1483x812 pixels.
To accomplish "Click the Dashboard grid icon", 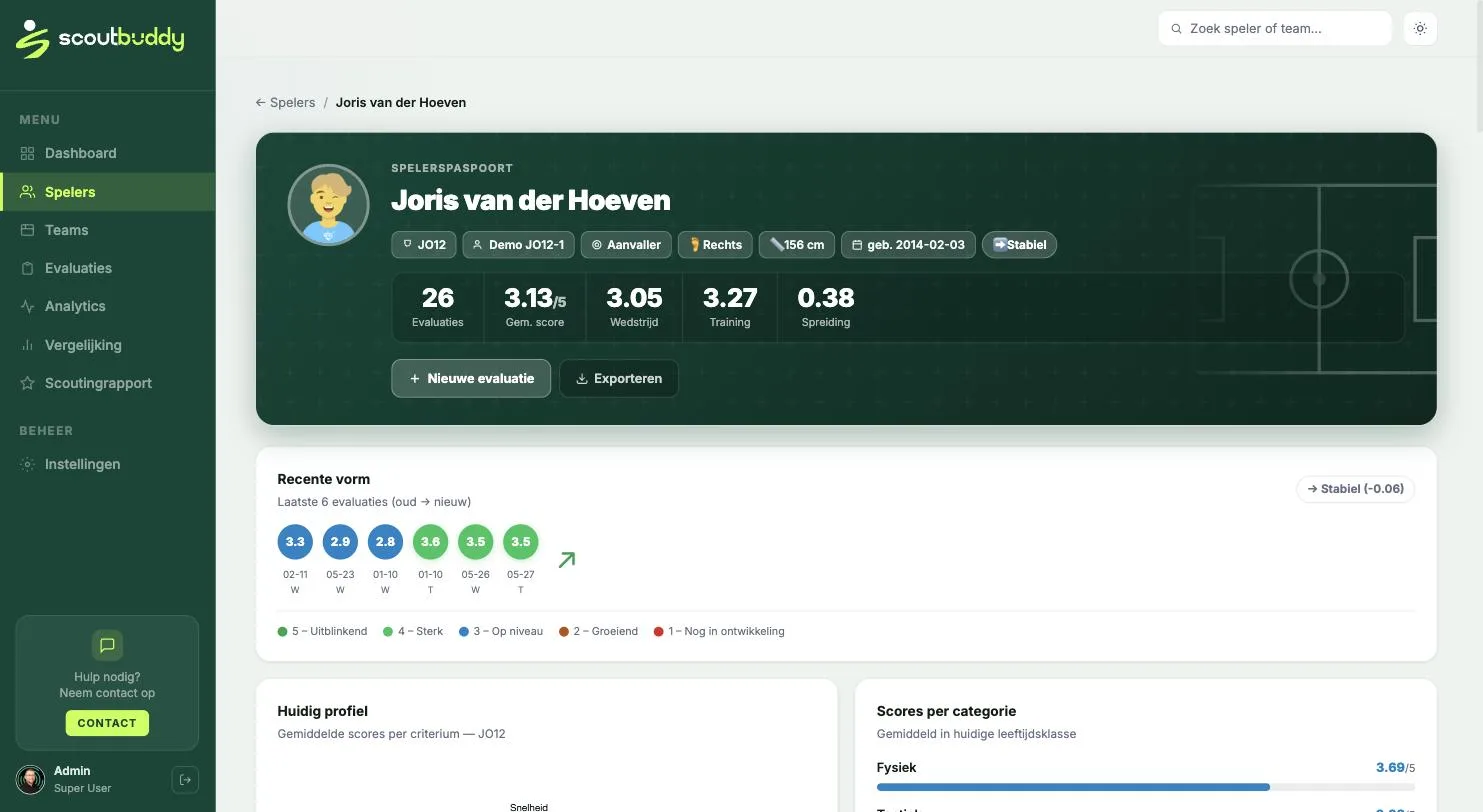I will click(27, 153).
